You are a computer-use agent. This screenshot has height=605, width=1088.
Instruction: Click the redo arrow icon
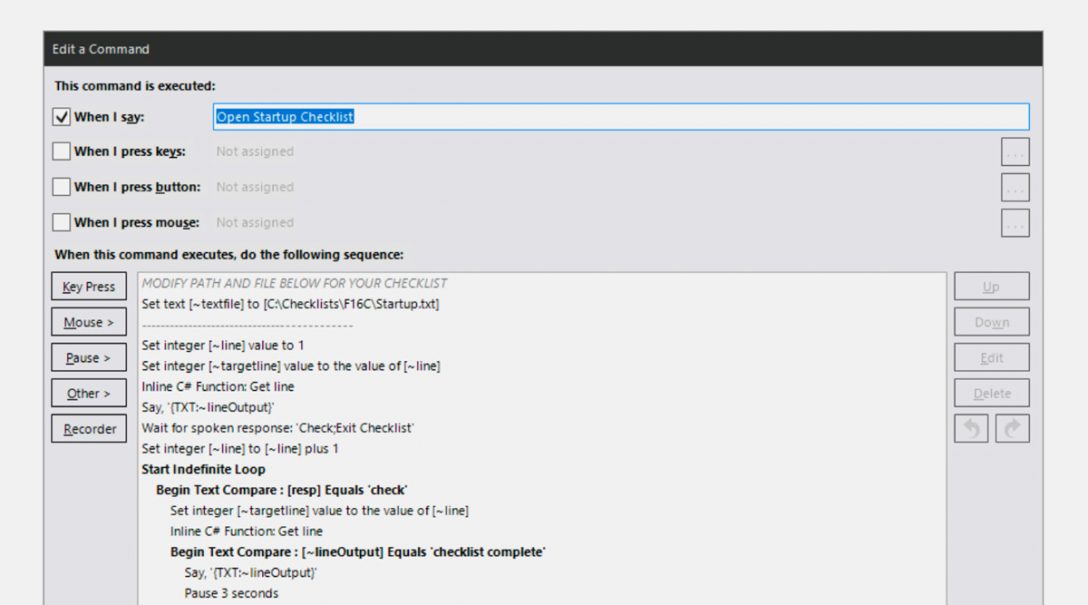[1012, 429]
